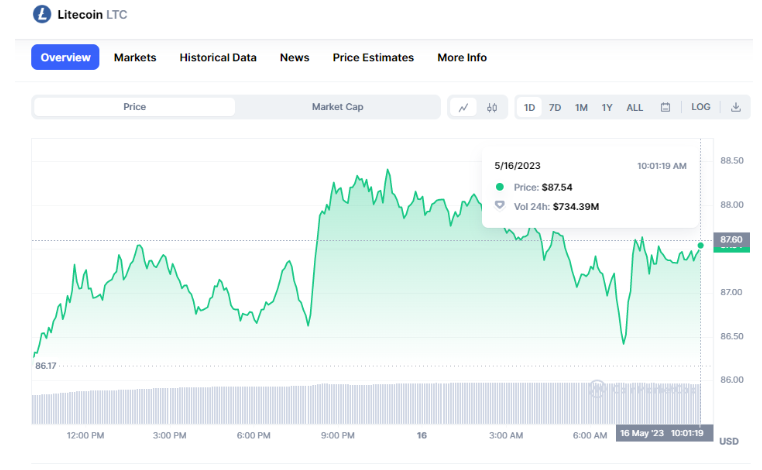Click the 6:00 PM axis label
The image size is (762, 470).
[253, 435]
